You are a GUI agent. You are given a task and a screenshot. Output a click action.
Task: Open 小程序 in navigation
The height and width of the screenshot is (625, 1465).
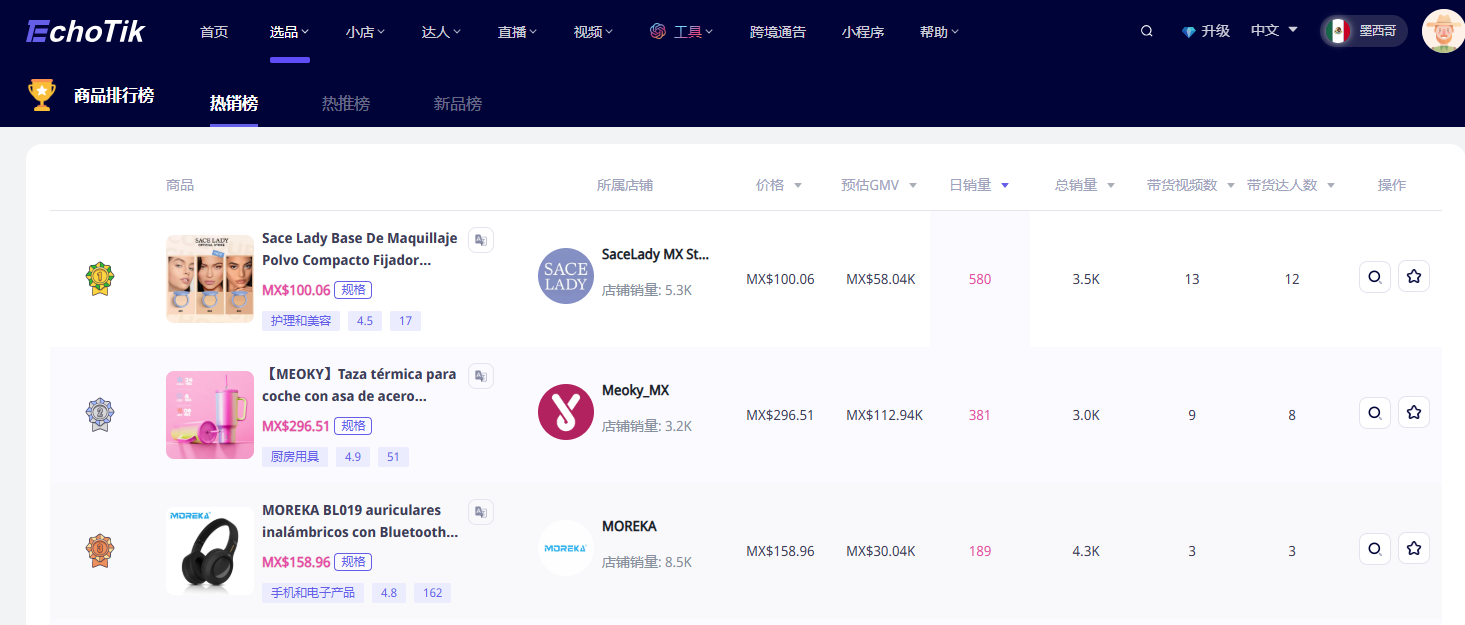pos(863,32)
